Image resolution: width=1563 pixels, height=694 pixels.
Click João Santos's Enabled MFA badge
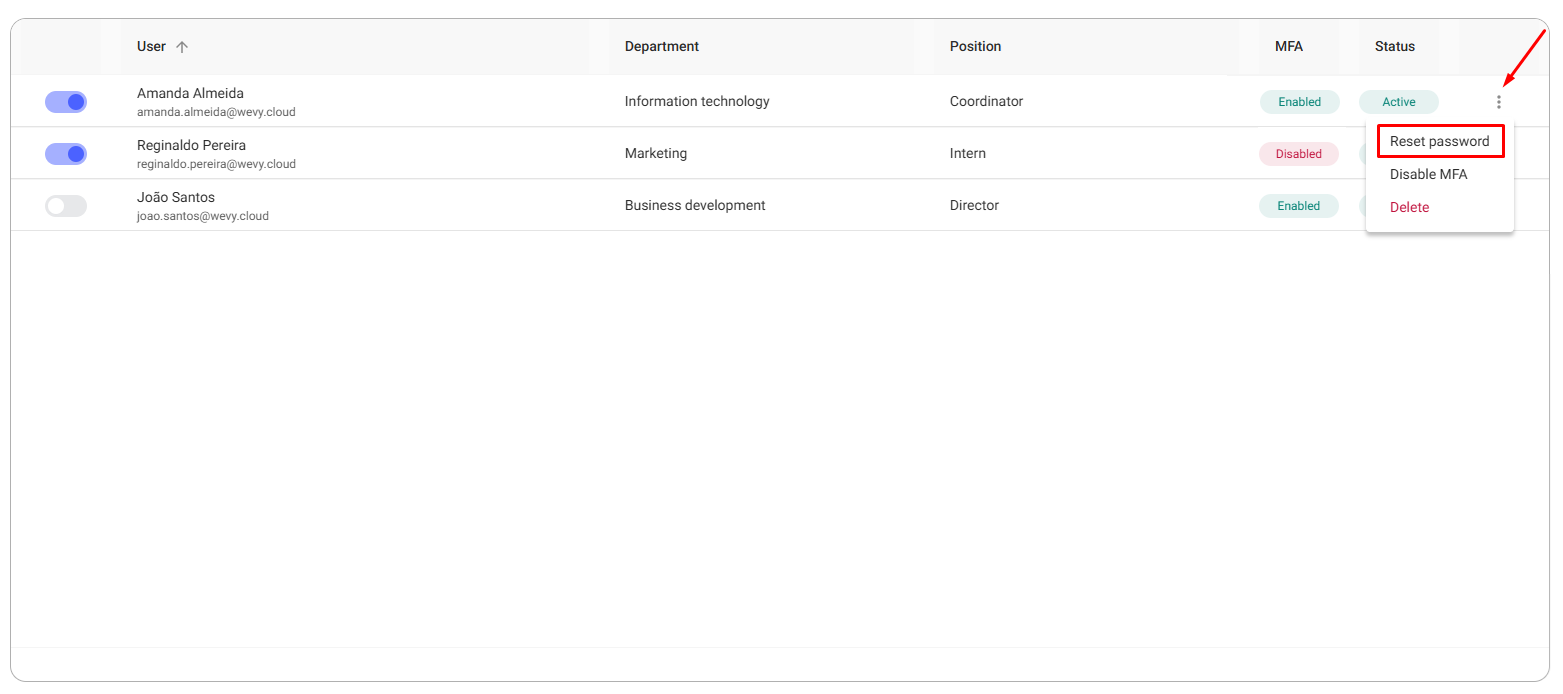(1299, 206)
